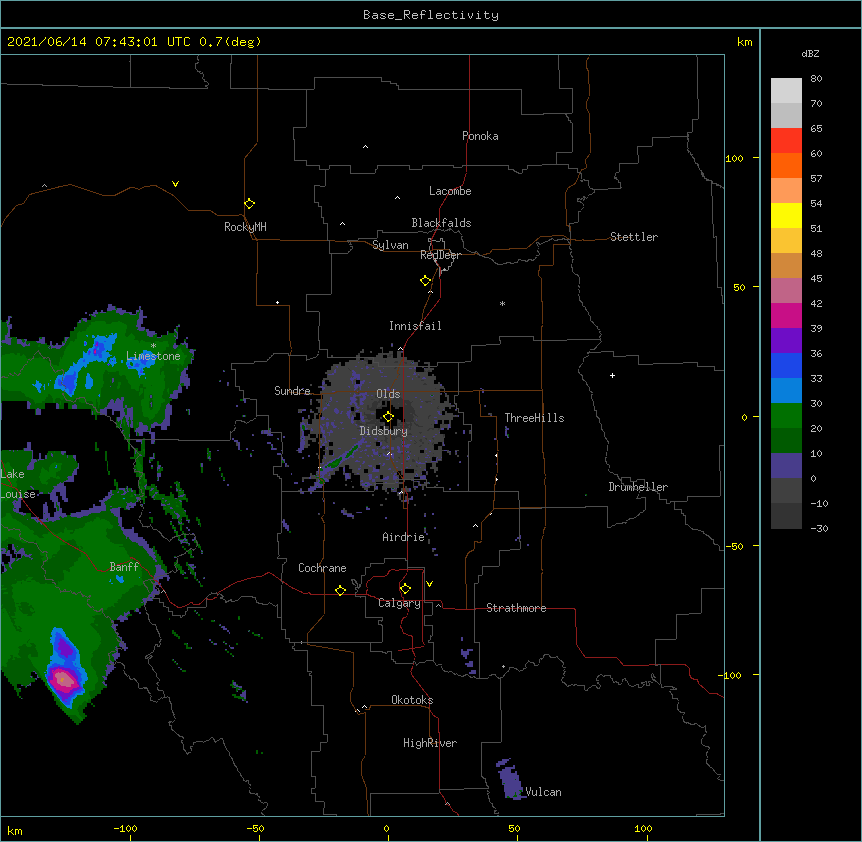
Task: Click the 30 dBZ green color swatch
Action: pos(786,416)
